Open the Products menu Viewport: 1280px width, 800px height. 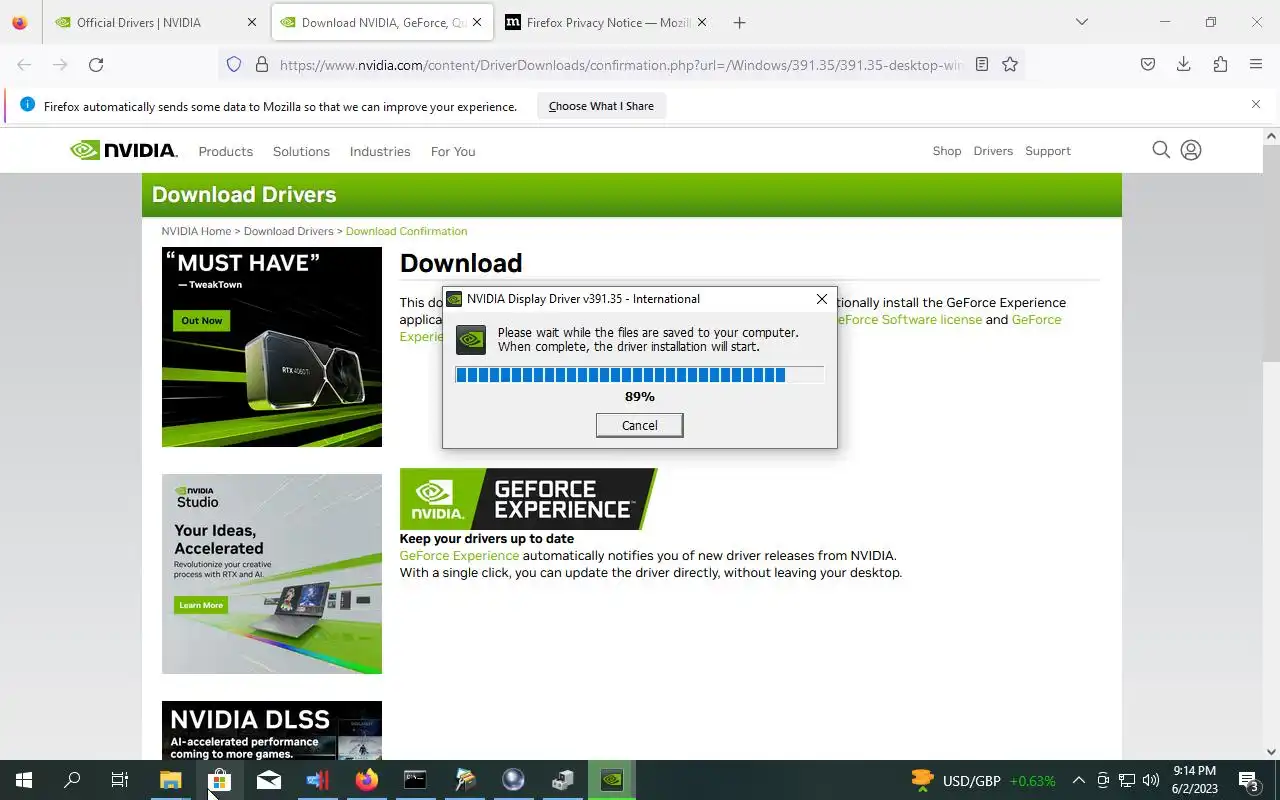(225, 151)
